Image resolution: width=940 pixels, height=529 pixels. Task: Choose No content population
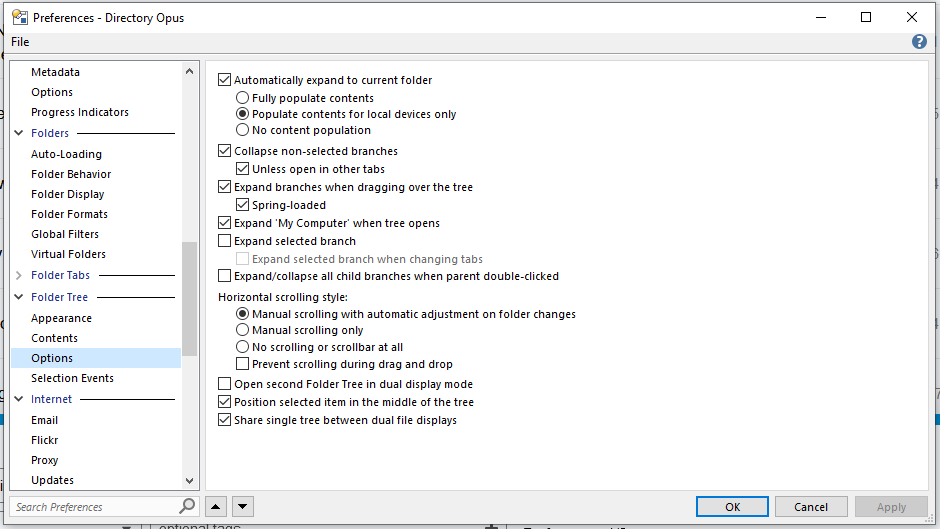[x=242, y=130]
